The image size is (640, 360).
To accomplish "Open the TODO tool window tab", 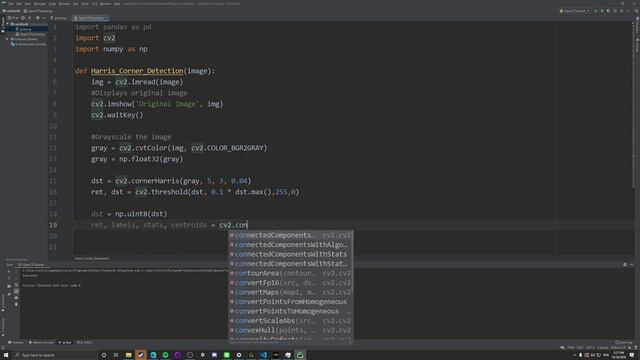I will click(85, 342).
